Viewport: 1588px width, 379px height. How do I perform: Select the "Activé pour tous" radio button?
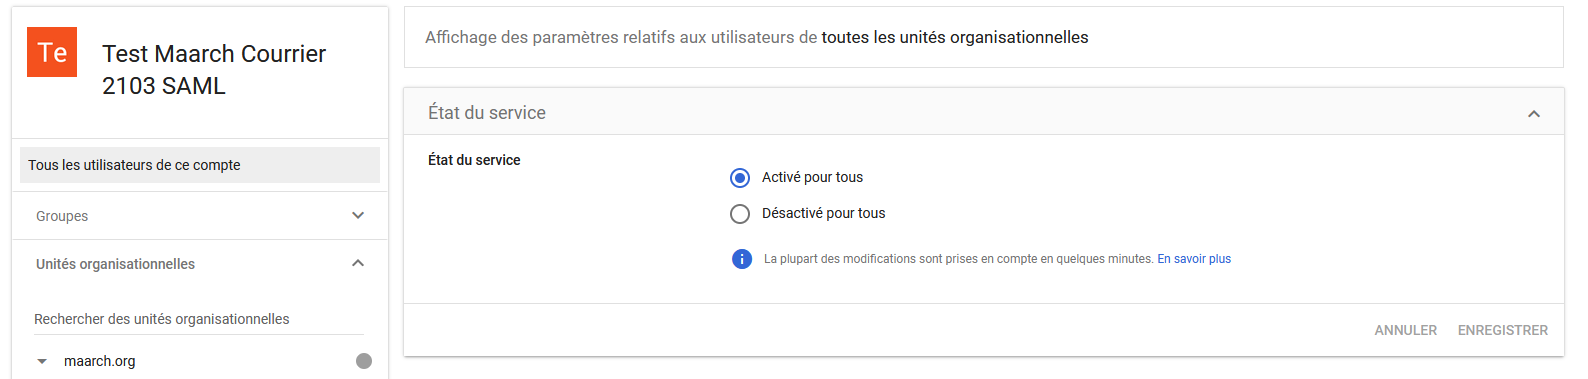(740, 178)
